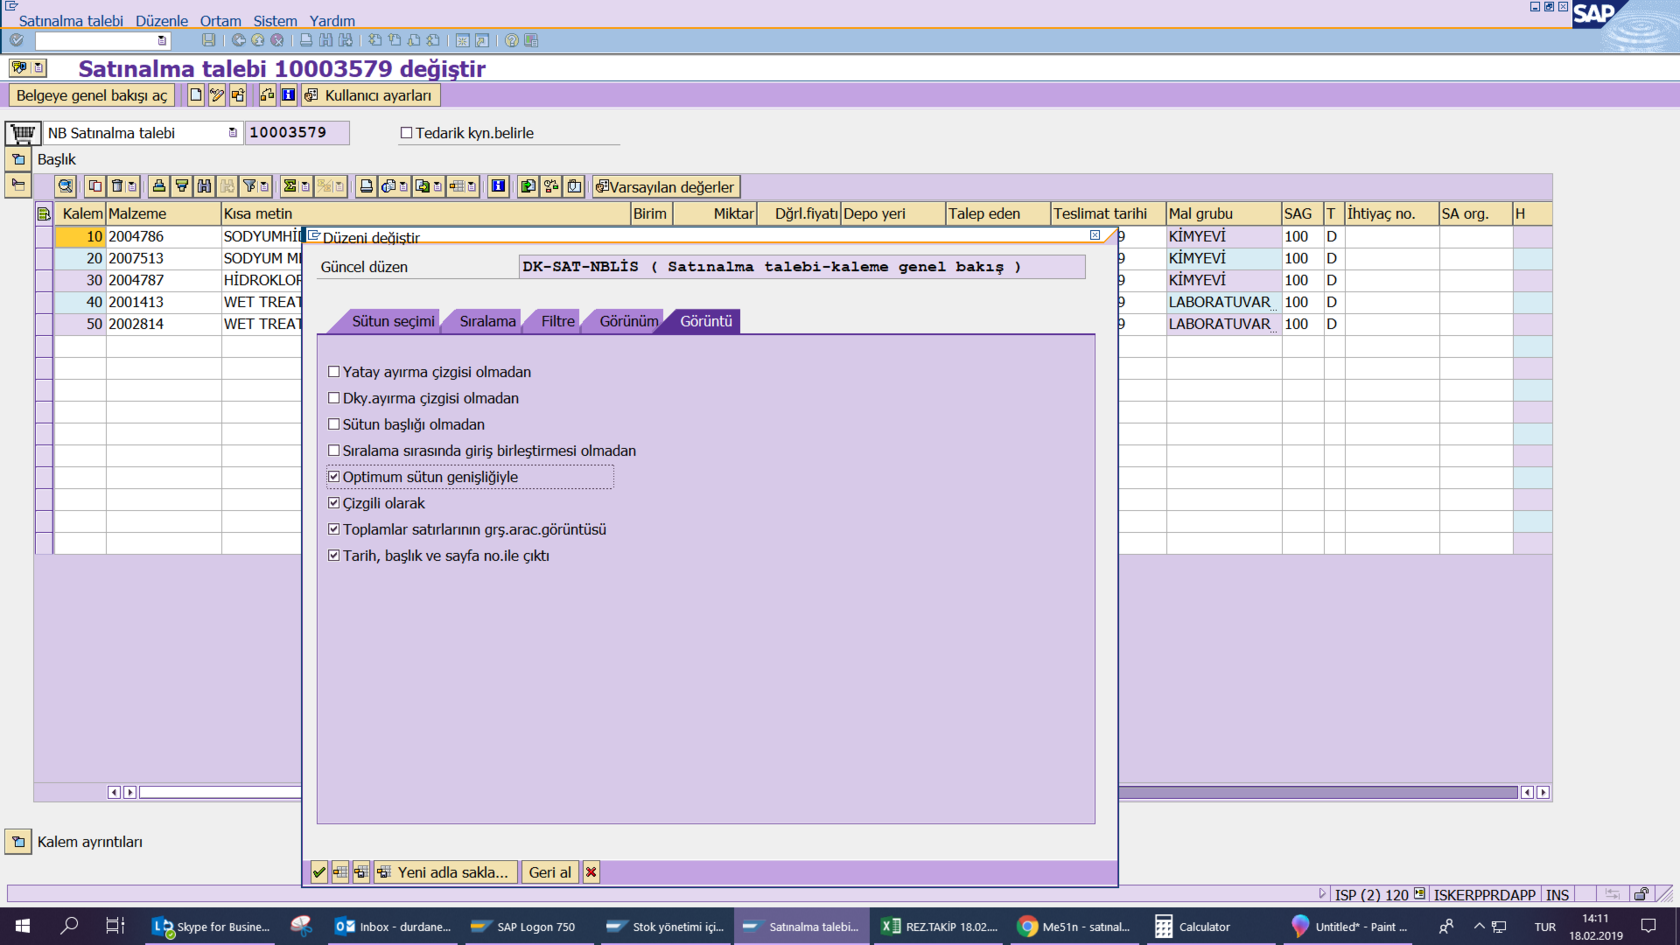Click the Save icon in the standard toolbar
The width and height of the screenshot is (1680, 945).
pyautogui.click(x=208, y=40)
